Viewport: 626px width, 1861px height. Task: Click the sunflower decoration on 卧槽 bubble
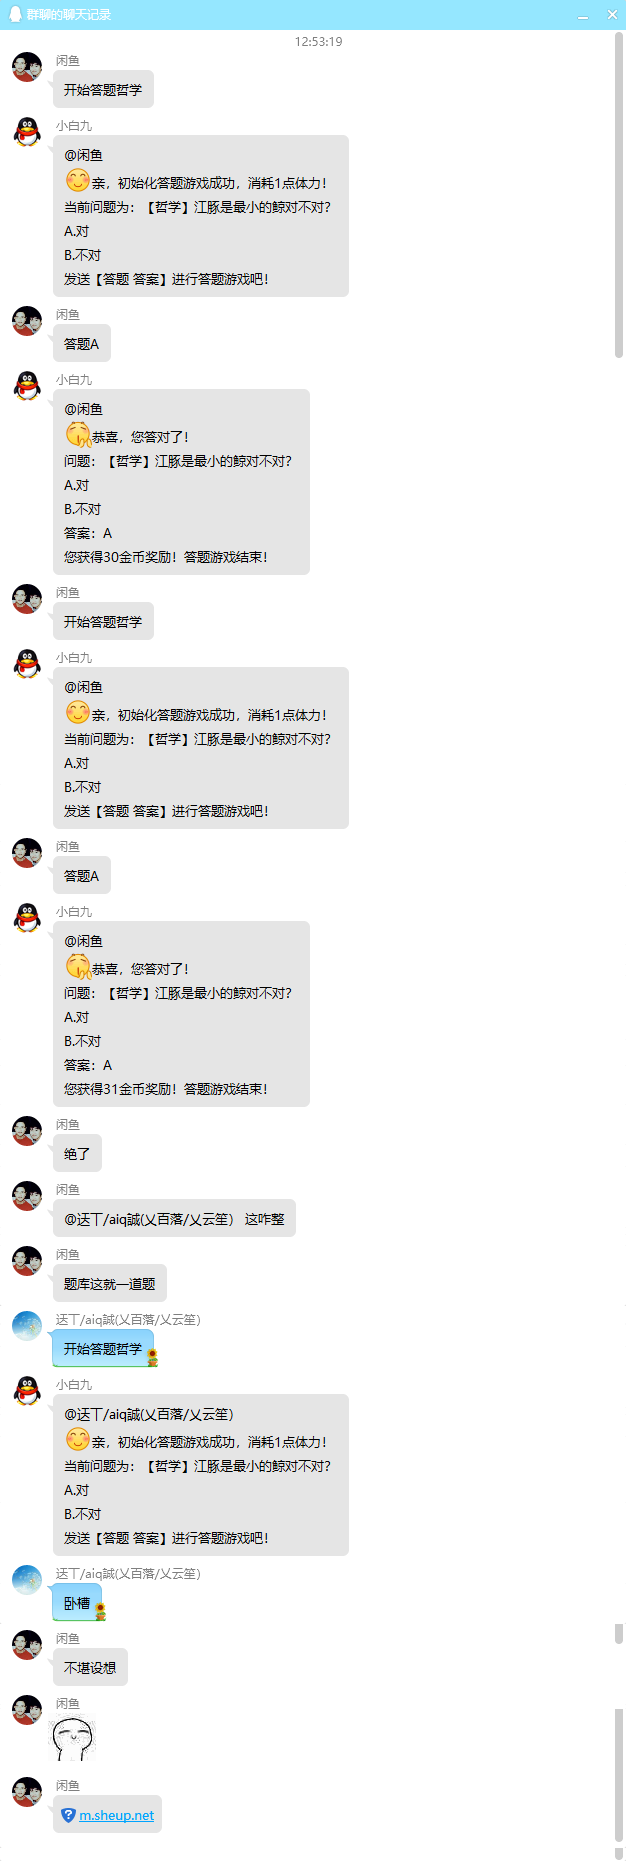click(100, 1611)
